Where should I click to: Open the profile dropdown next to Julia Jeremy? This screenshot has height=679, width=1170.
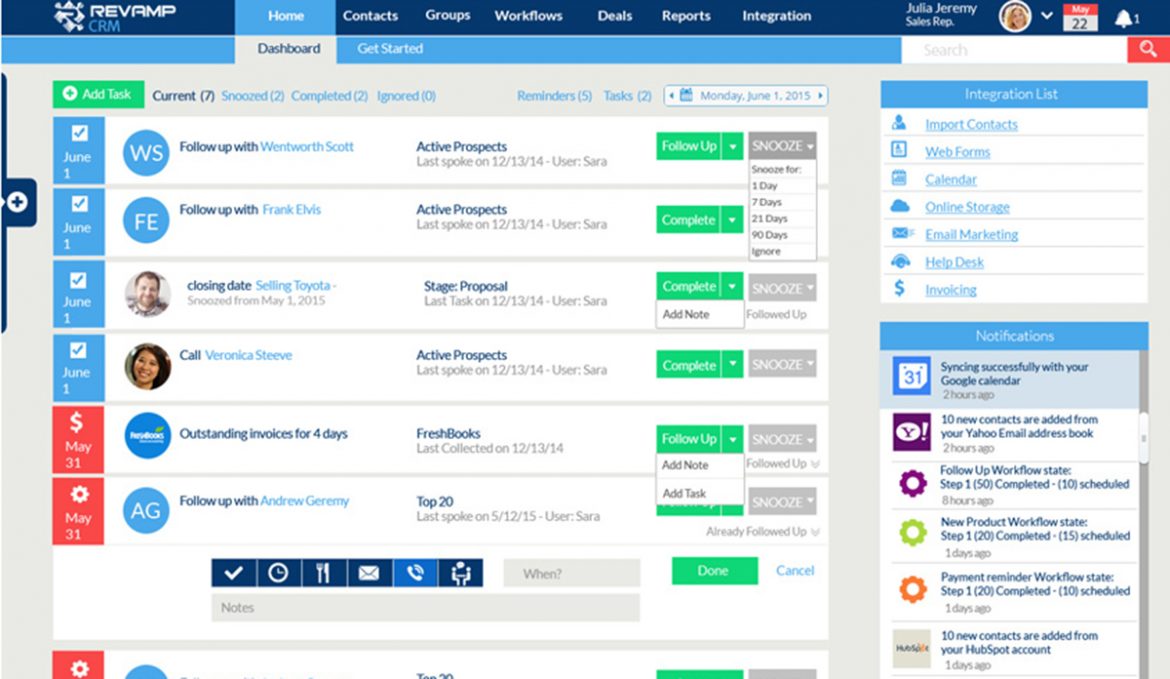pos(1047,17)
